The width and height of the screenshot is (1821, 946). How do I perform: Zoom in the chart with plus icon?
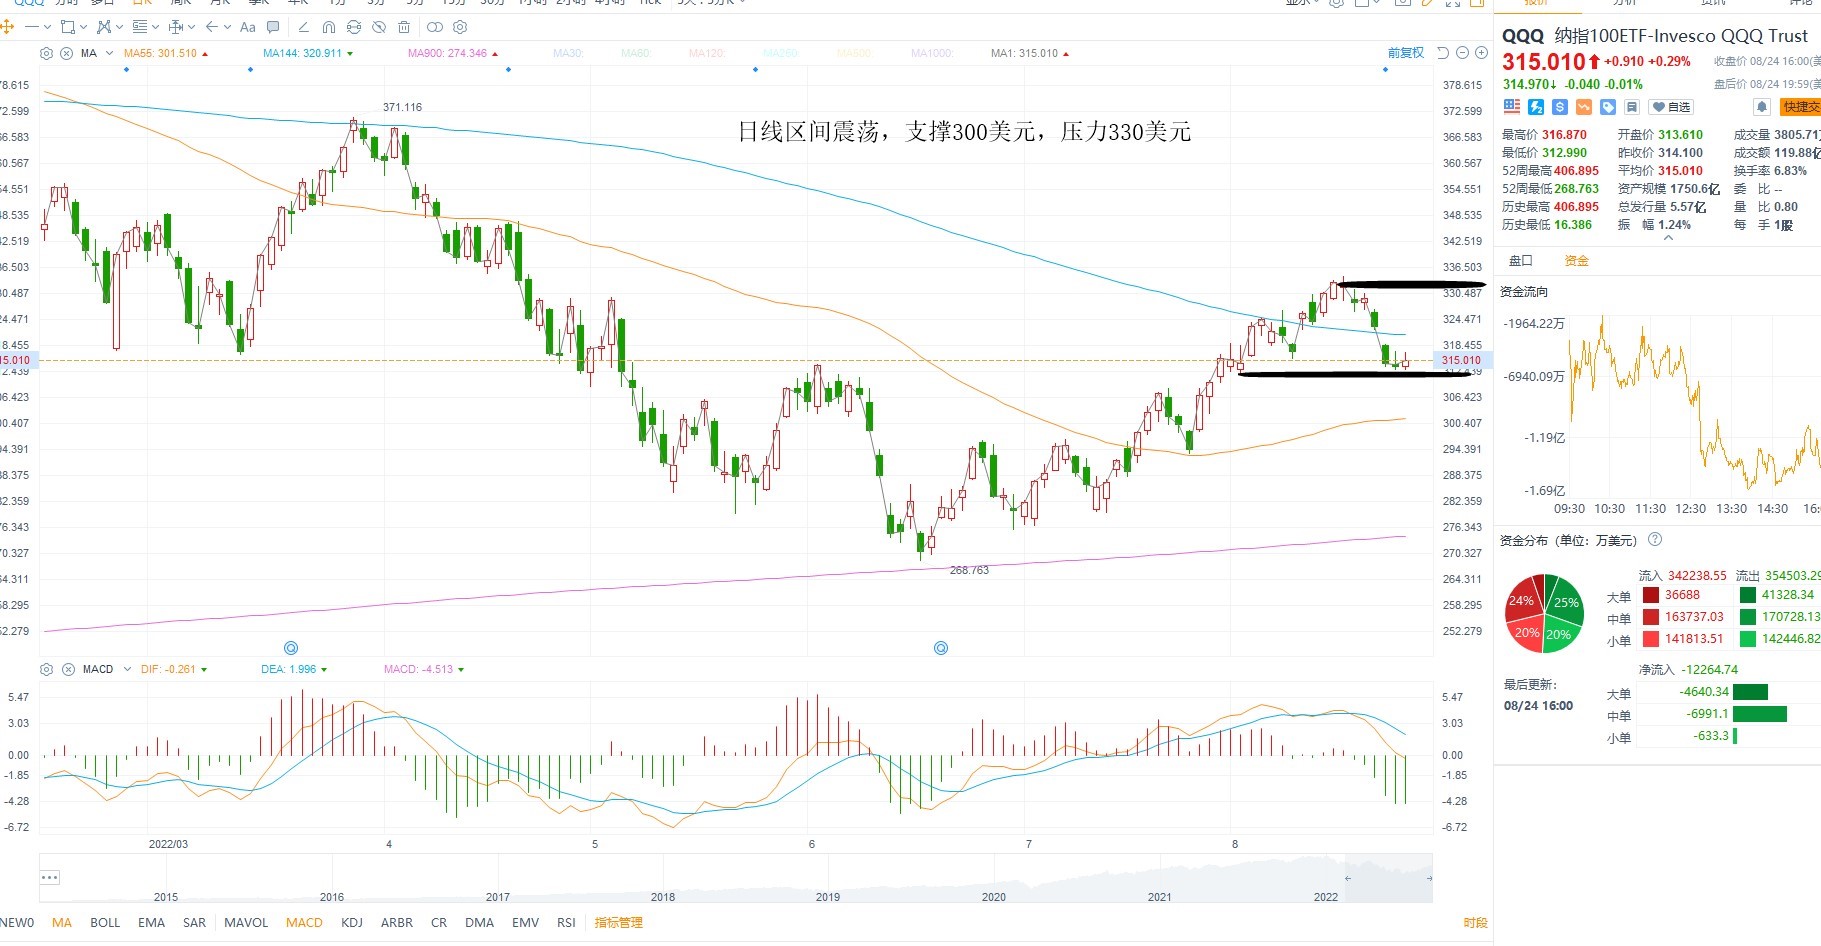[1481, 53]
